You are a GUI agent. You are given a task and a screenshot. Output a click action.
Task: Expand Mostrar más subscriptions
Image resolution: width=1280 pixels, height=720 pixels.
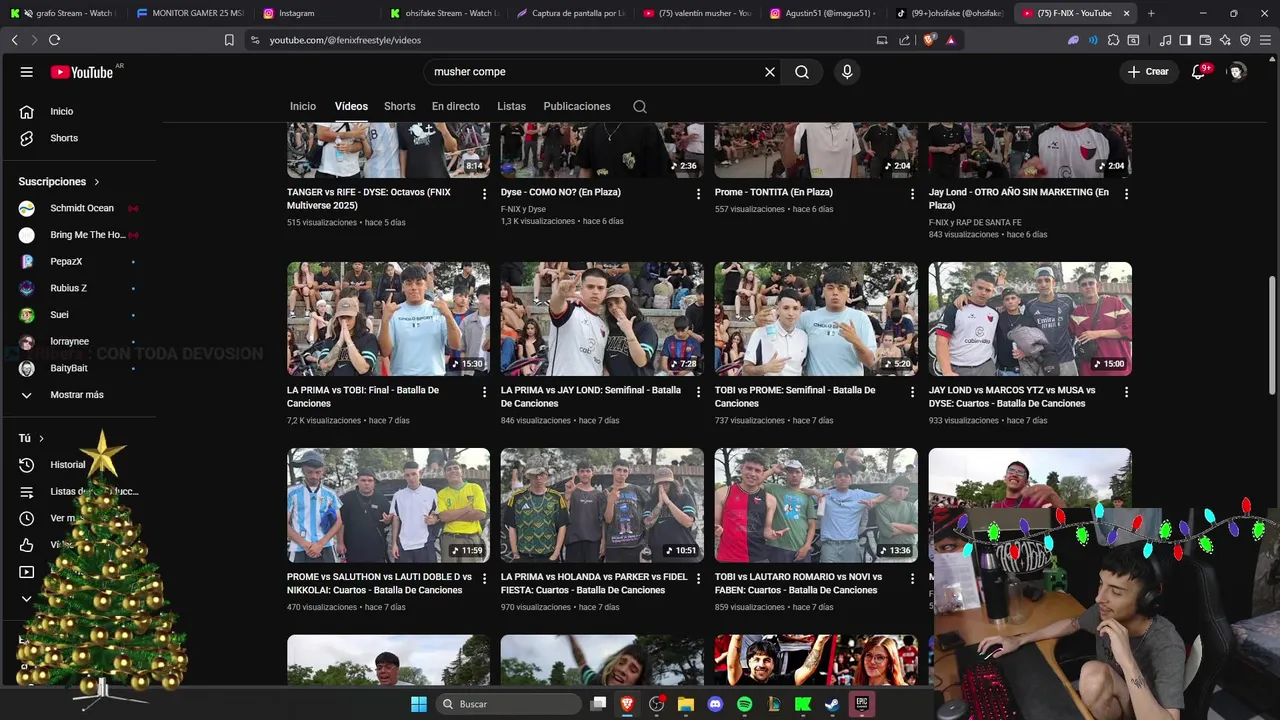[x=77, y=395]
